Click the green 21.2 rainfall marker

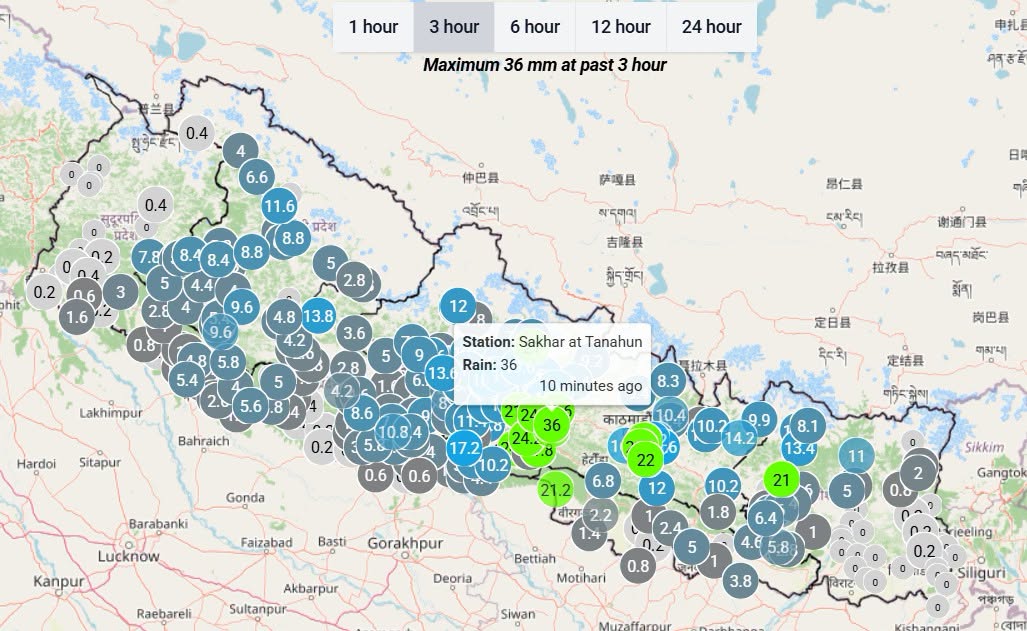coord(555,489)
